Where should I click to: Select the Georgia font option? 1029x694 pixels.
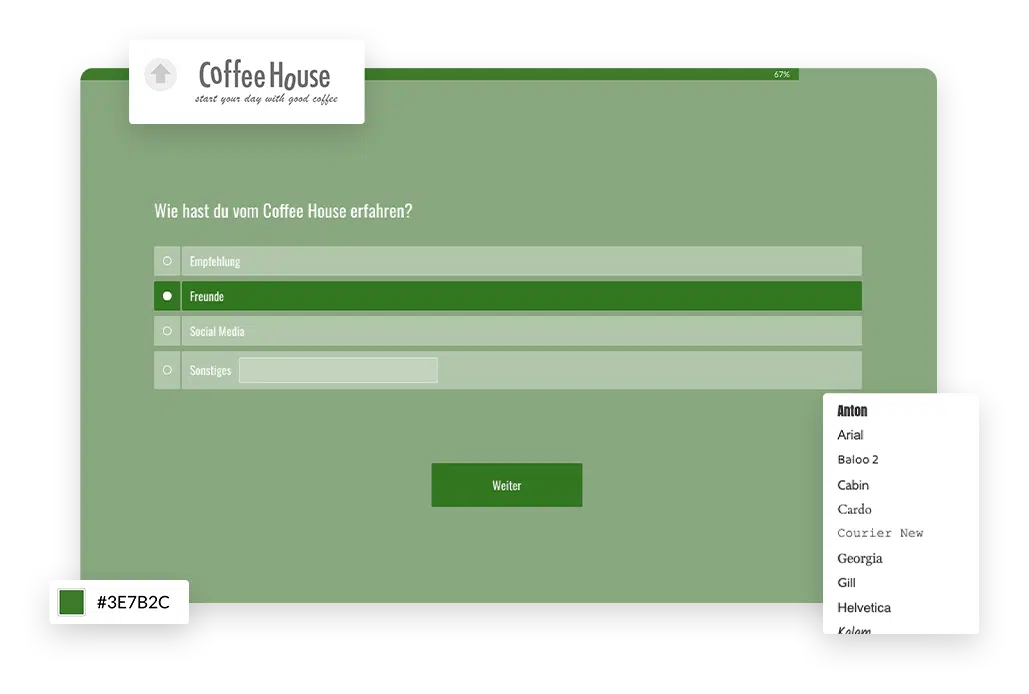pyautogui.click(x=859, y=558)
